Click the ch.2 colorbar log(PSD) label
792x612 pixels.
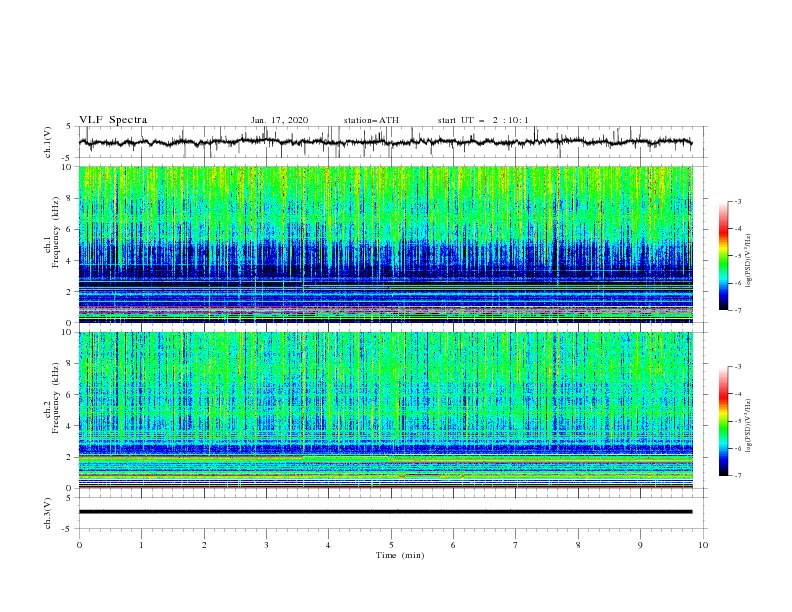[x=748, y=426]
